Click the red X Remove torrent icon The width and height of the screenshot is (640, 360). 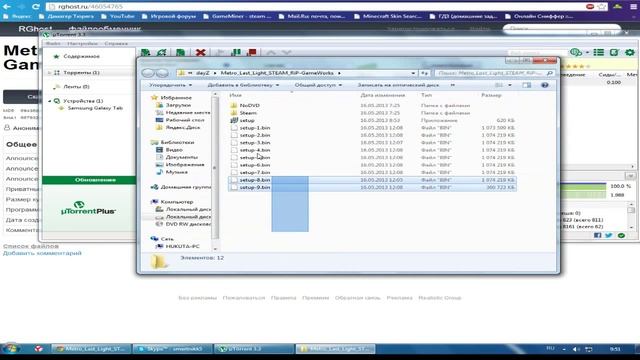tap(200, 52)
